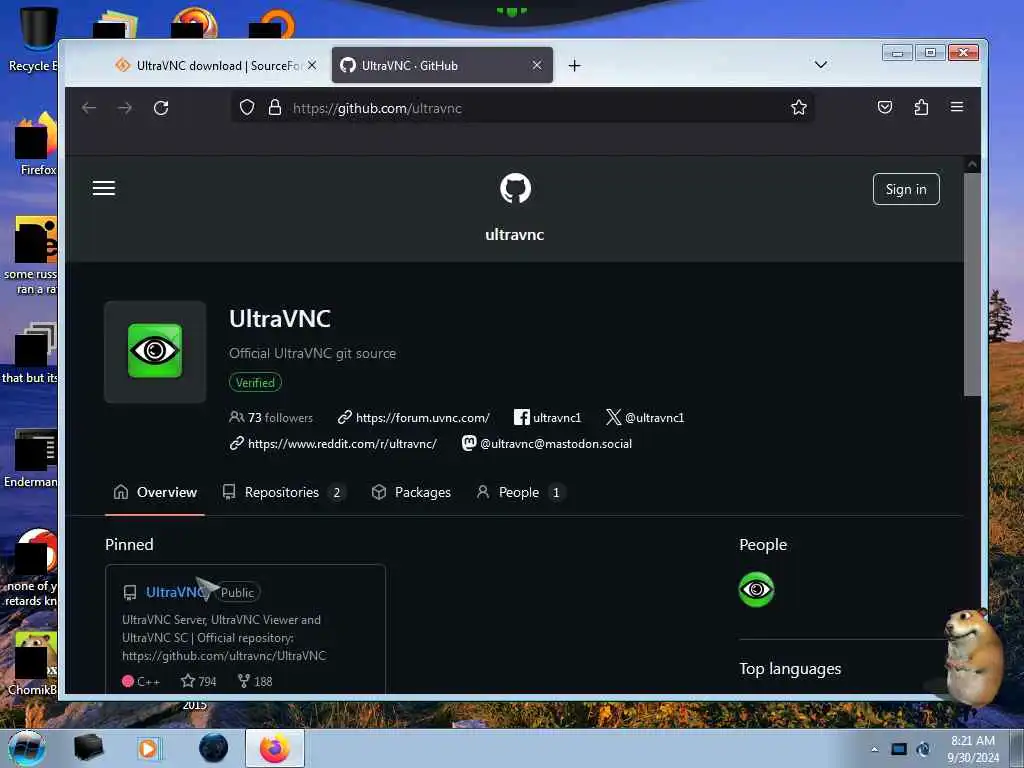Click the Verified badge
The width and height of the screenshot is (1024, 768).
255,383
